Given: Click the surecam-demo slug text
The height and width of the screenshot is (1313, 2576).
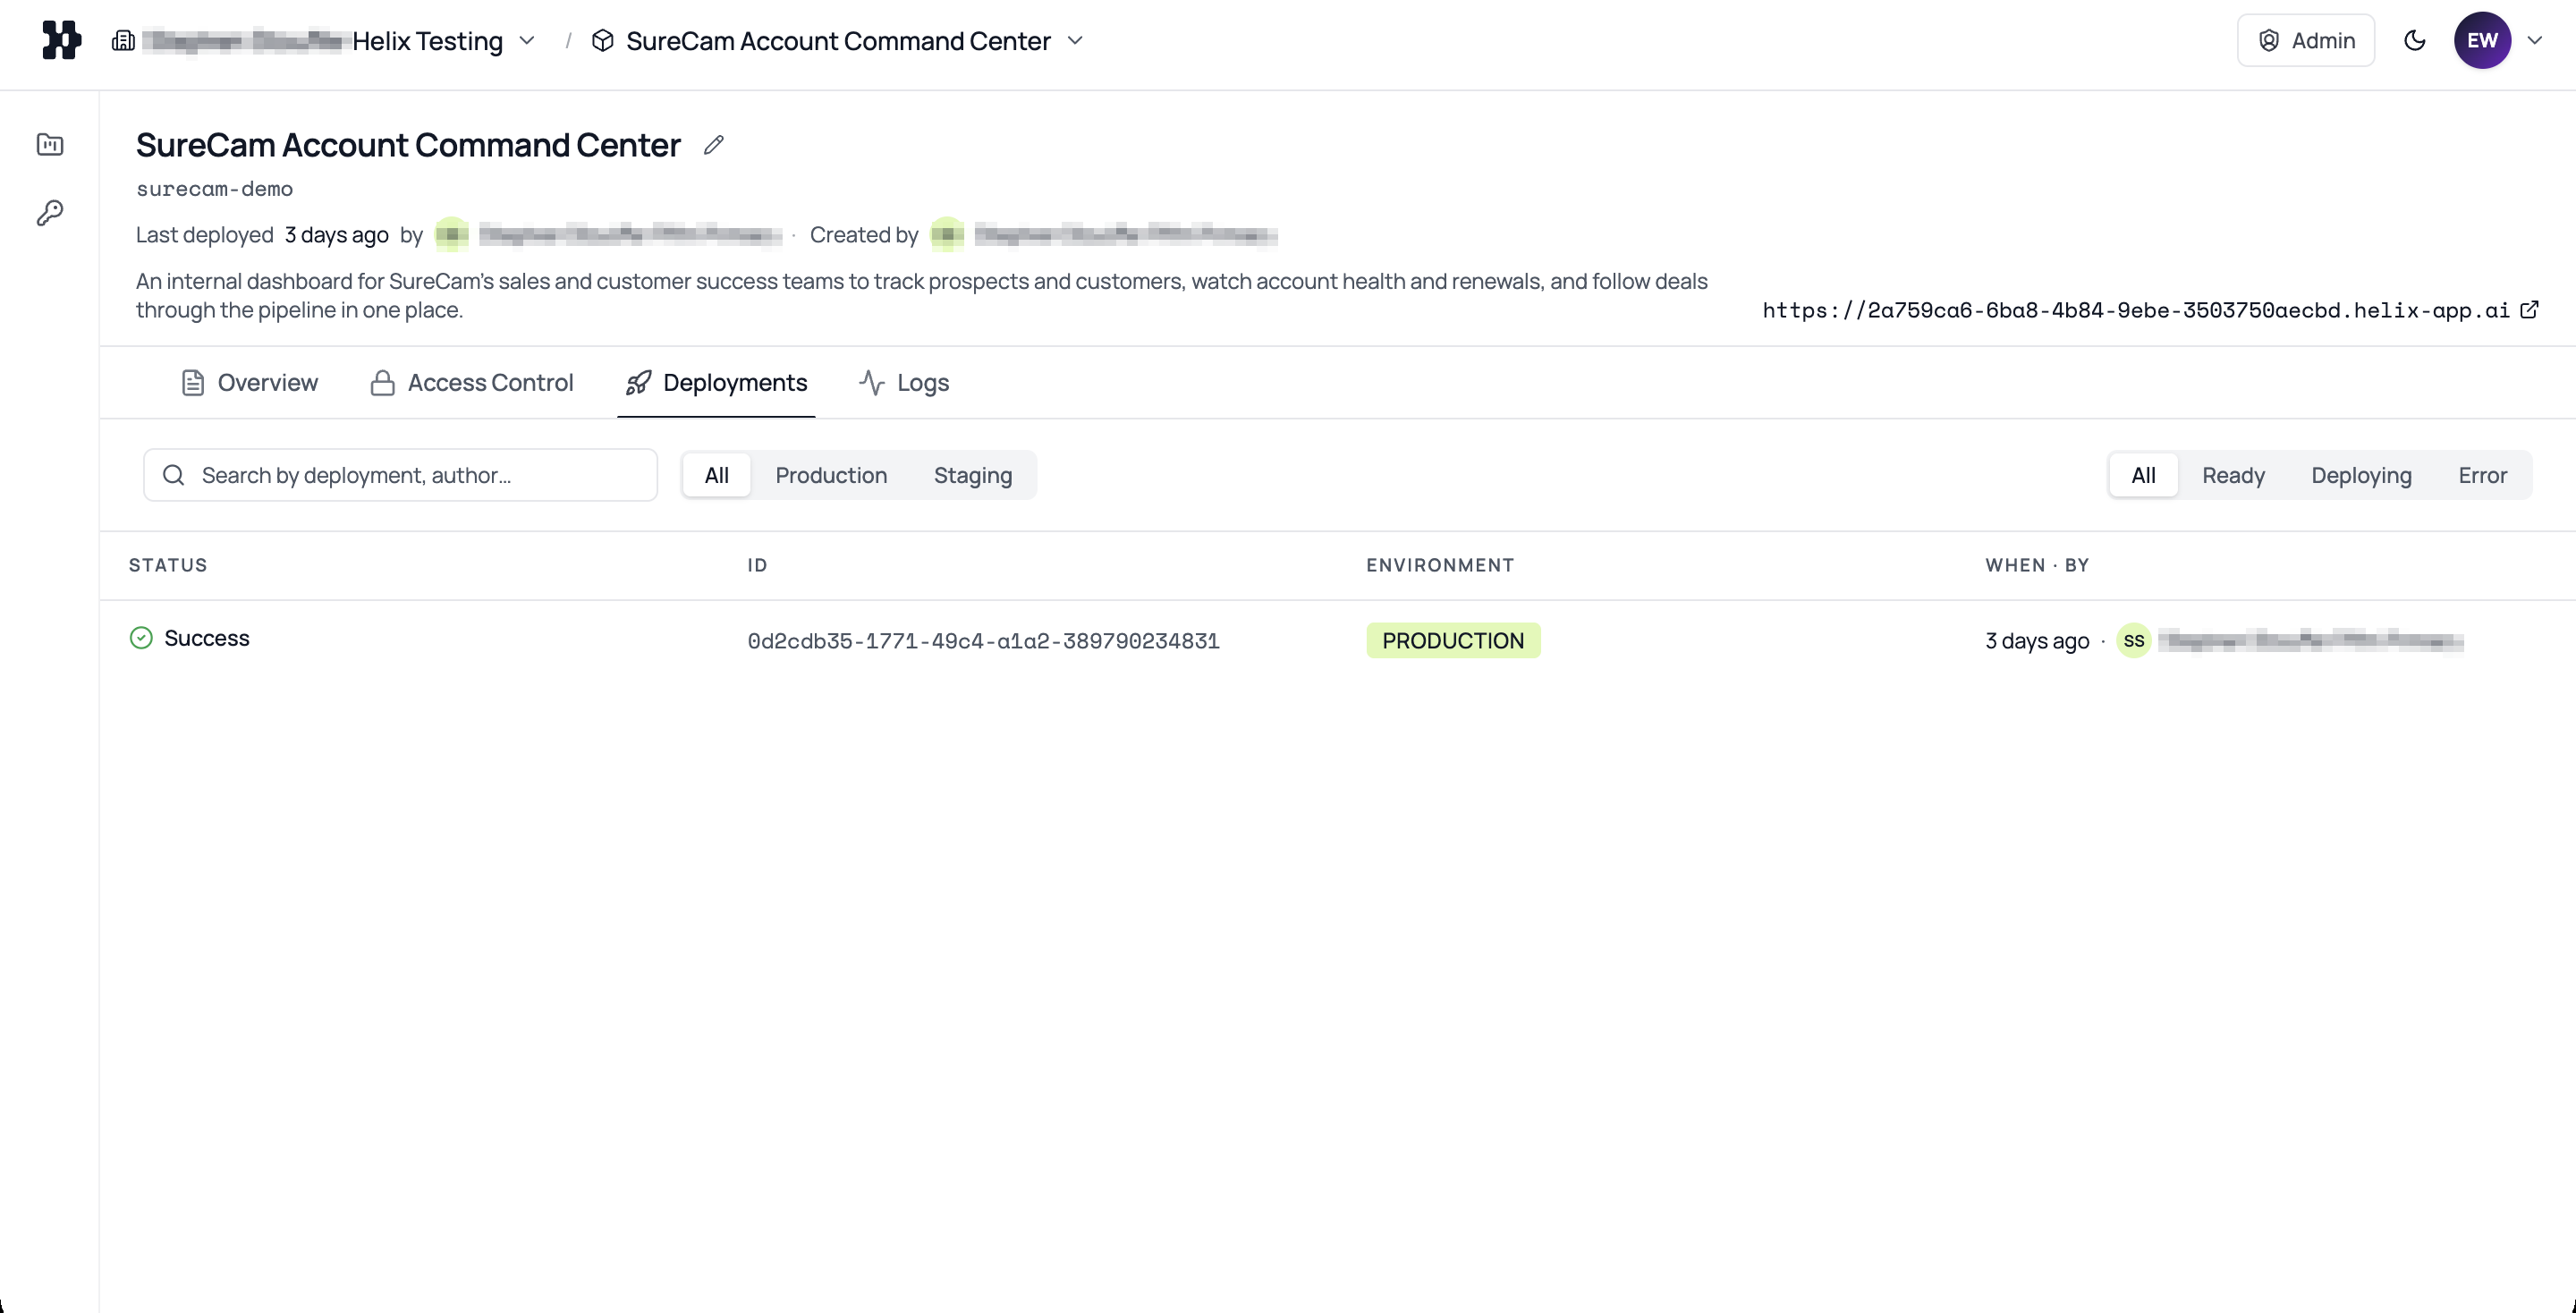Looking at the screenshot, I should (214, 189).
